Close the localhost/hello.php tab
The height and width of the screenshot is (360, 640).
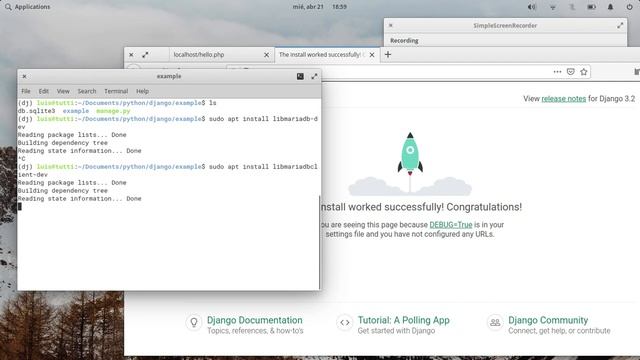click(x=267, y=55)
